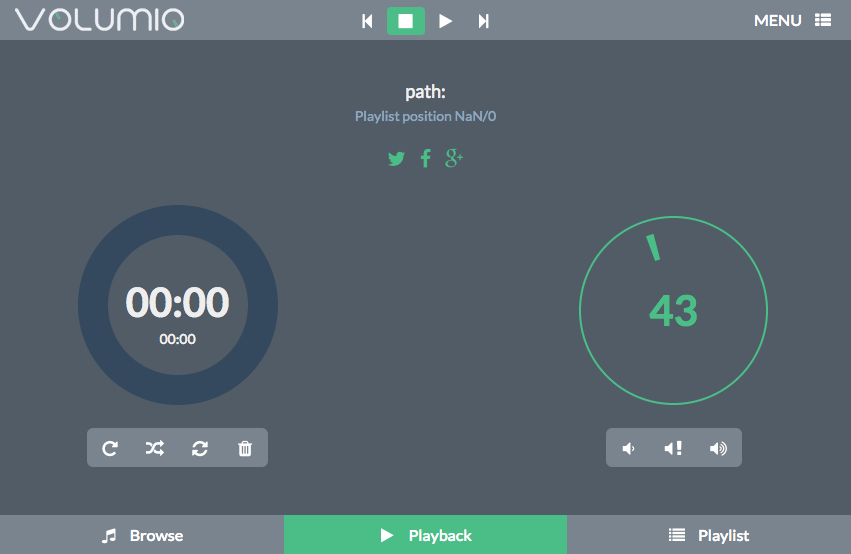Start playback with the top play button

tap(445, 21)
